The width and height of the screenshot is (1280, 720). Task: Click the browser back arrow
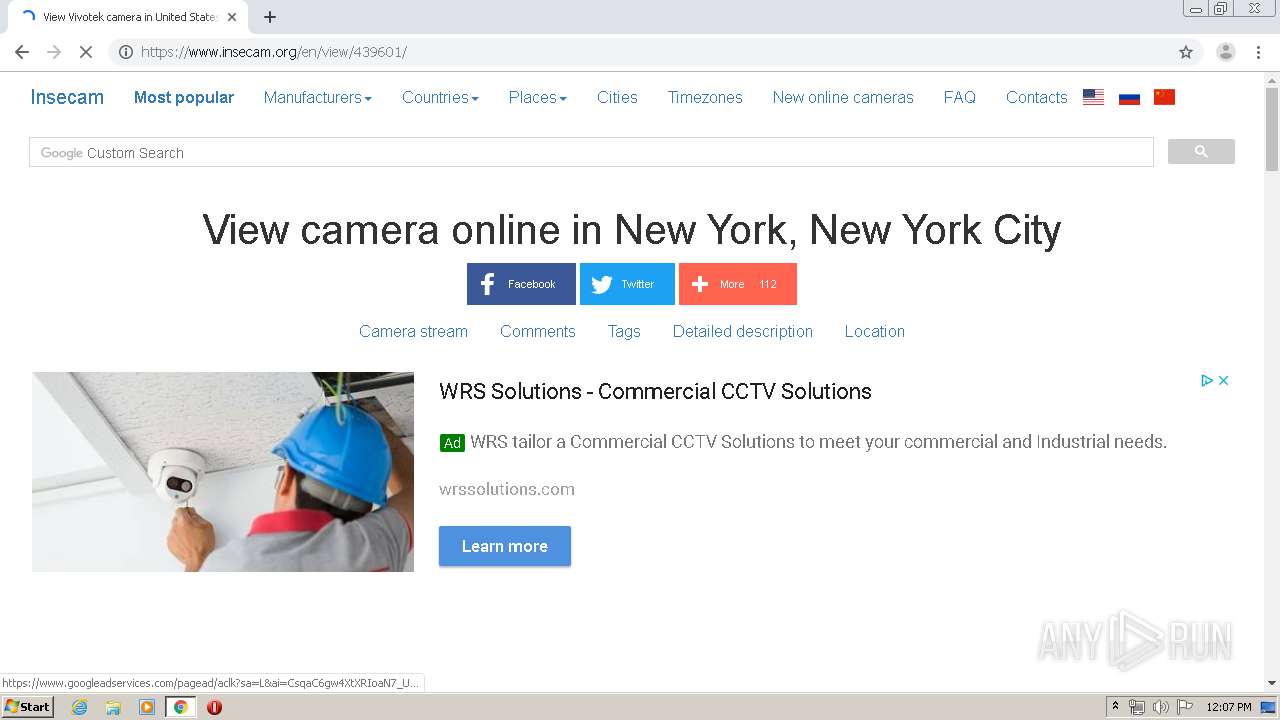pyautogui.click(x=22, y=52)
